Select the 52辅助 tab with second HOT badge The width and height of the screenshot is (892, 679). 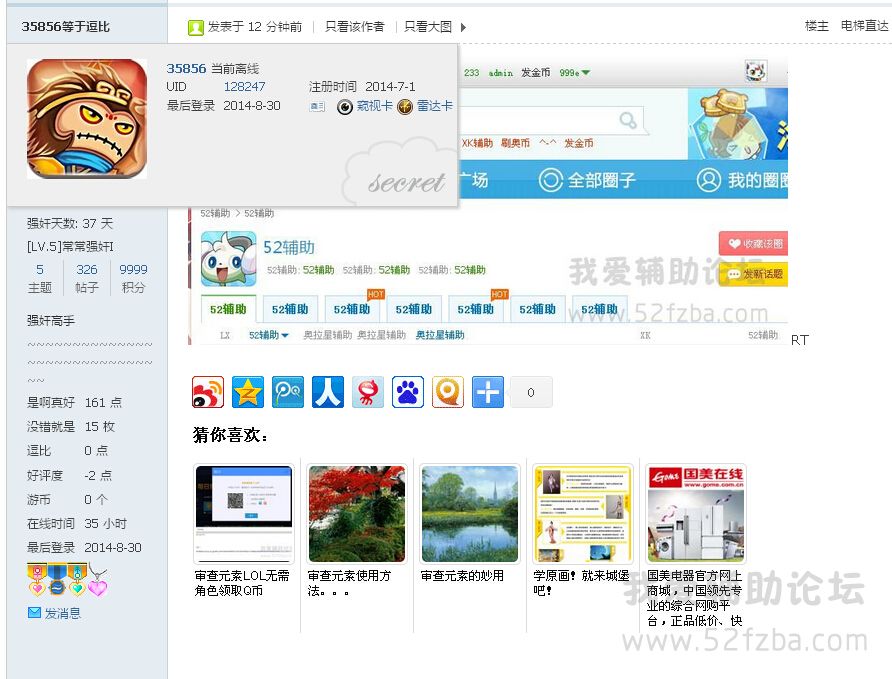pyautogui.click(x=476, y=309)
